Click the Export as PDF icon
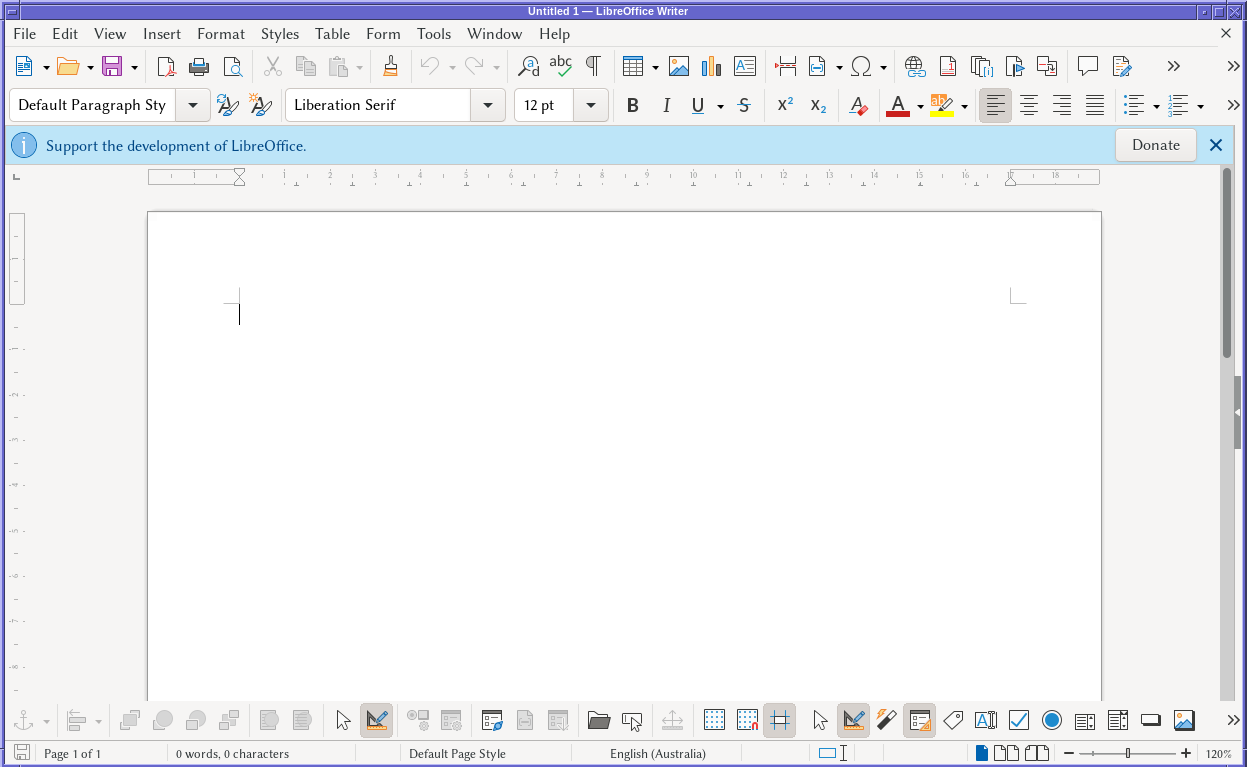The image size is (1247, 767). tap(167, 67)
